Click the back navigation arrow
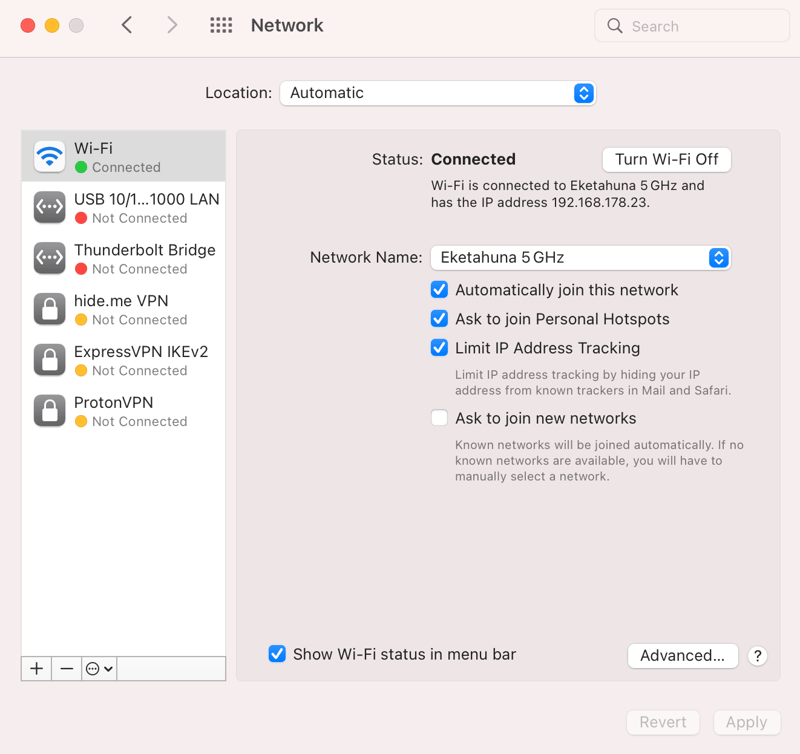 127,25
